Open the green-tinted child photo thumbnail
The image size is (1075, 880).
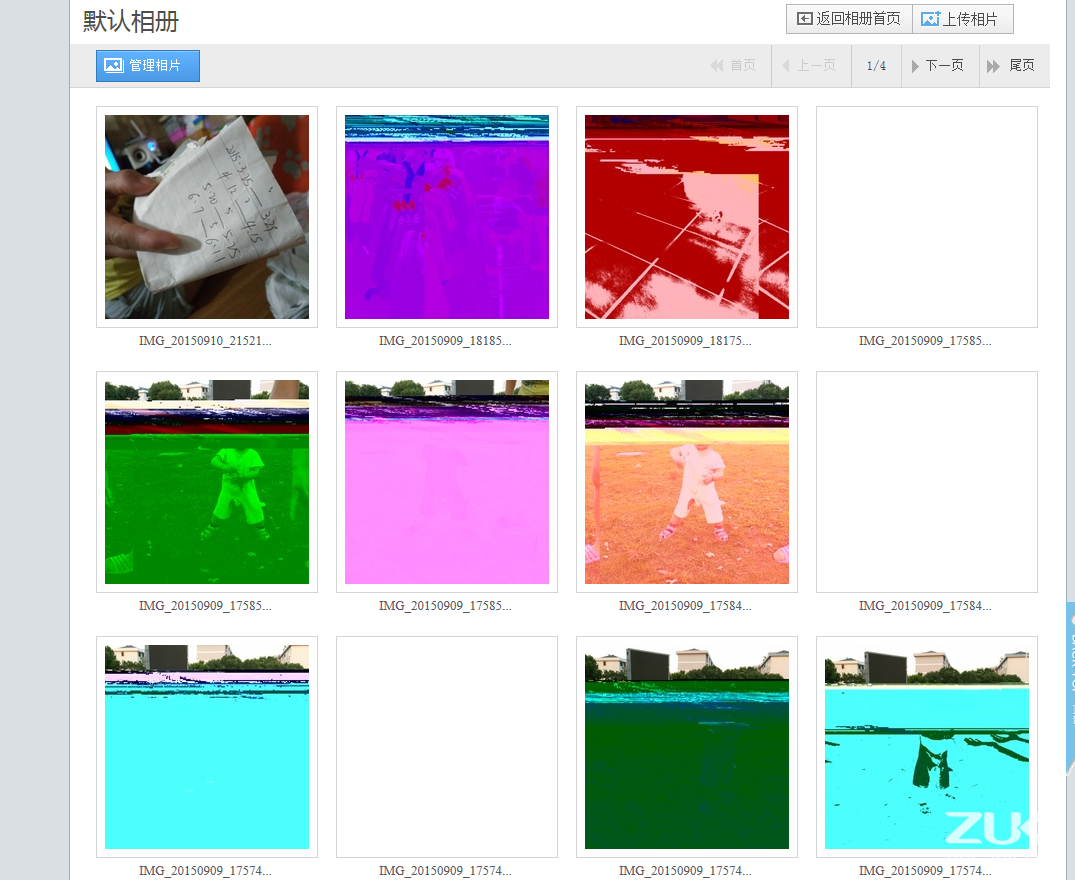207,482
